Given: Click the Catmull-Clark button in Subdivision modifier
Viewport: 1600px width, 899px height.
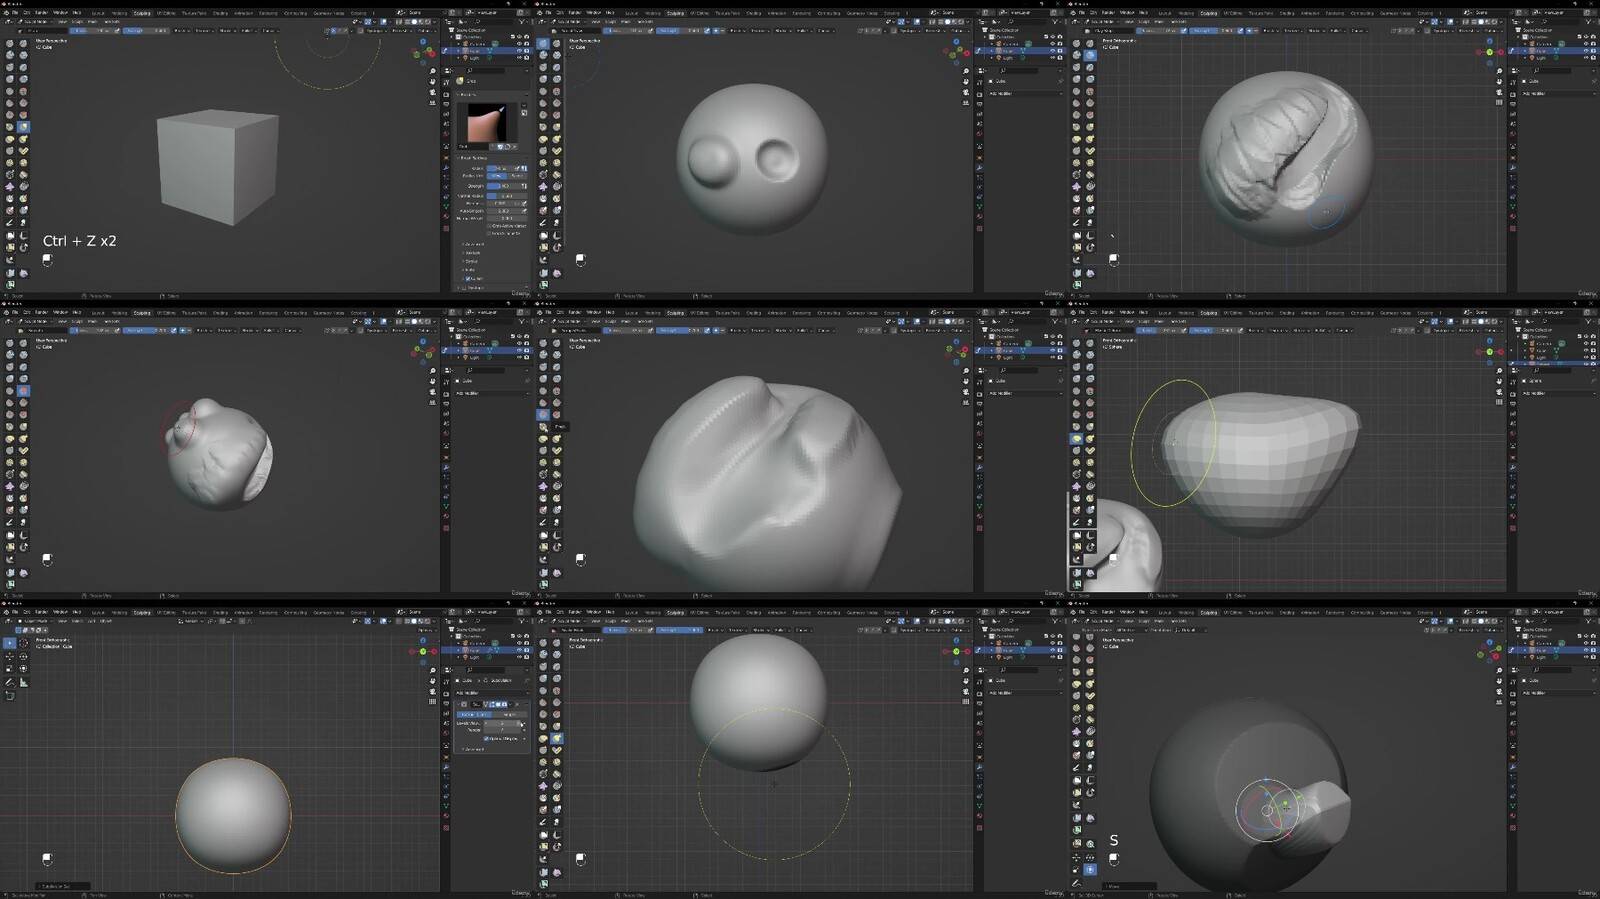Looking at the screenshot, I should pyautogui.click(x=474, y=714).
